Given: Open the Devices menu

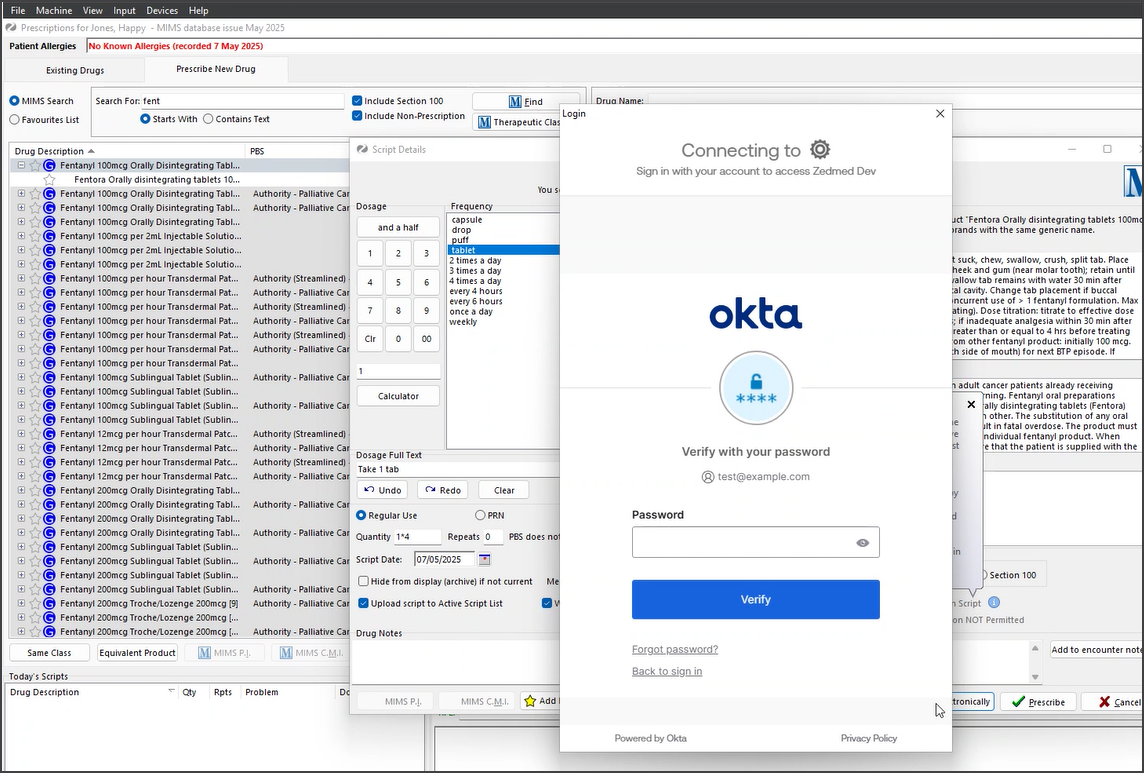Looking at the screenshot, I should tap(162, 10).
